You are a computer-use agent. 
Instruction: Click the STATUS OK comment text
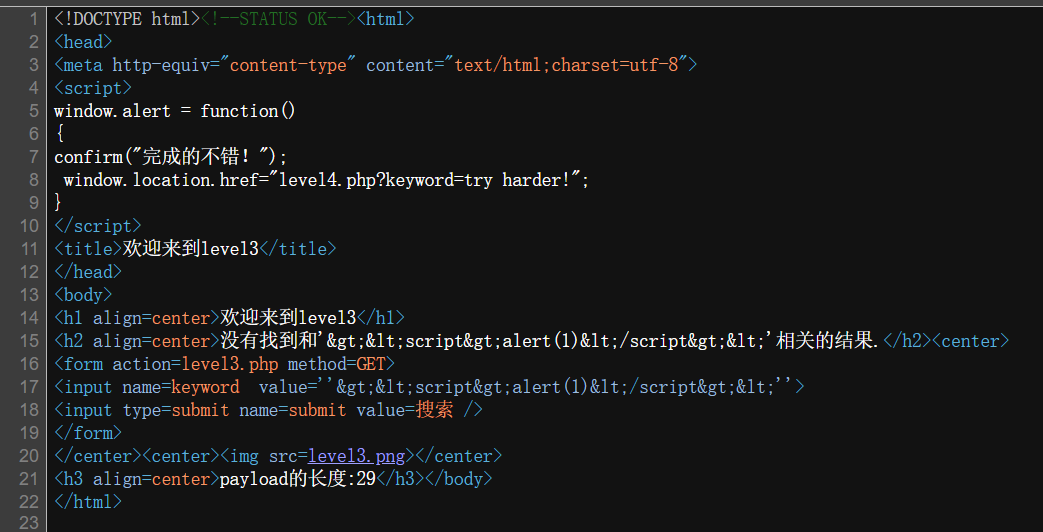278,19
